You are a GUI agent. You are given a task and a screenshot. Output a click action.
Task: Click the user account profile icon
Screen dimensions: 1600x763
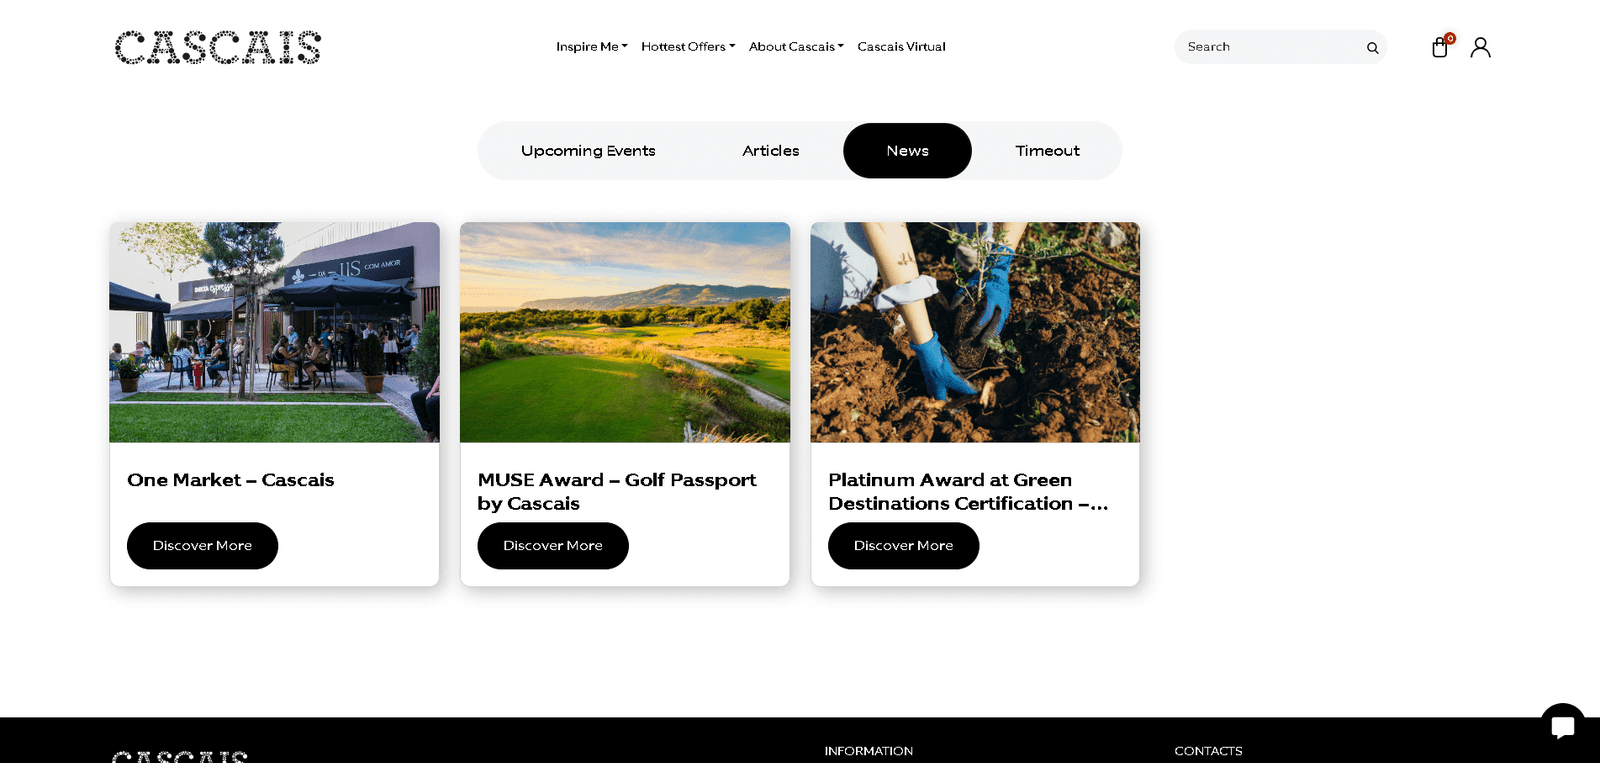click(1481, 47)
